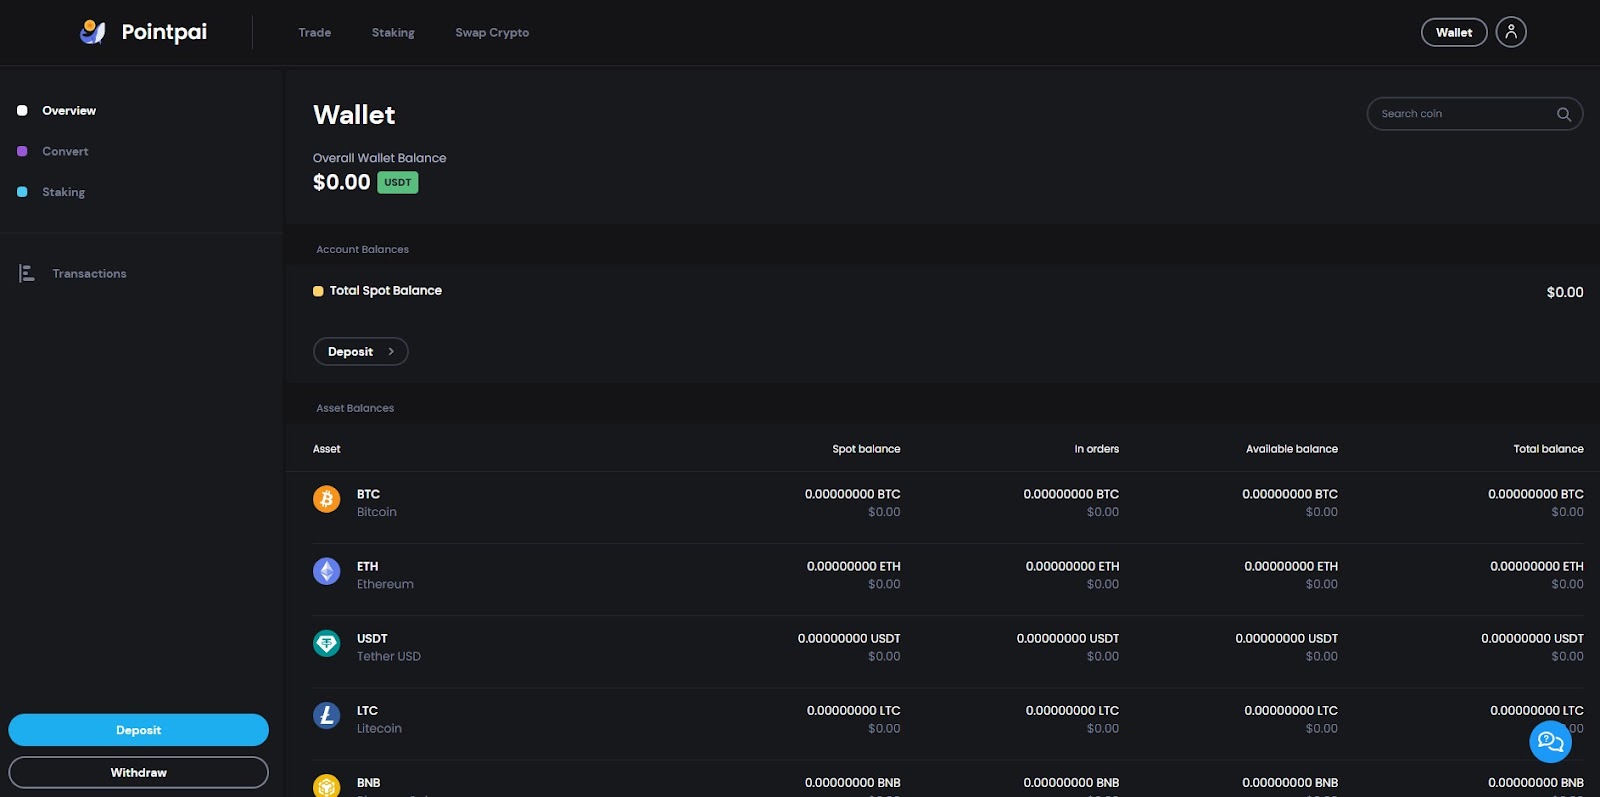The height and width of the screenshot is (797, 1600).
Task: Click the Total balance column header
Action: click(1548, 449)
